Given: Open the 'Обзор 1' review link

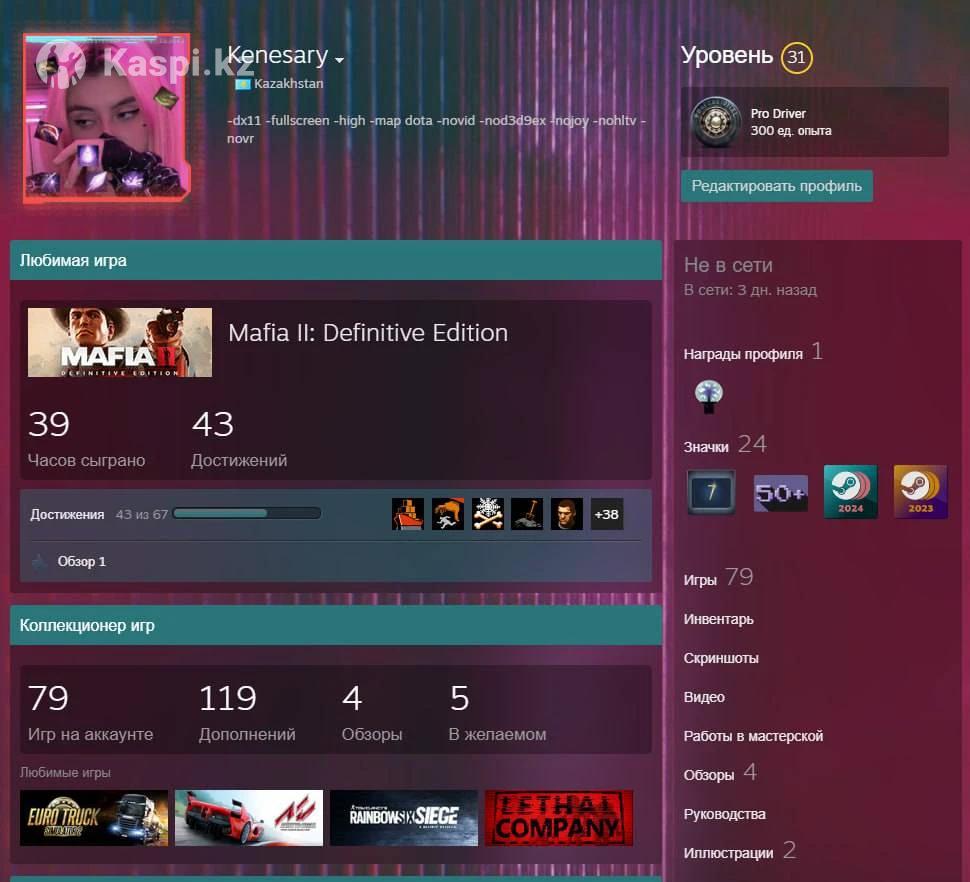Looking at the screenshot, I should tap(82, 562).
